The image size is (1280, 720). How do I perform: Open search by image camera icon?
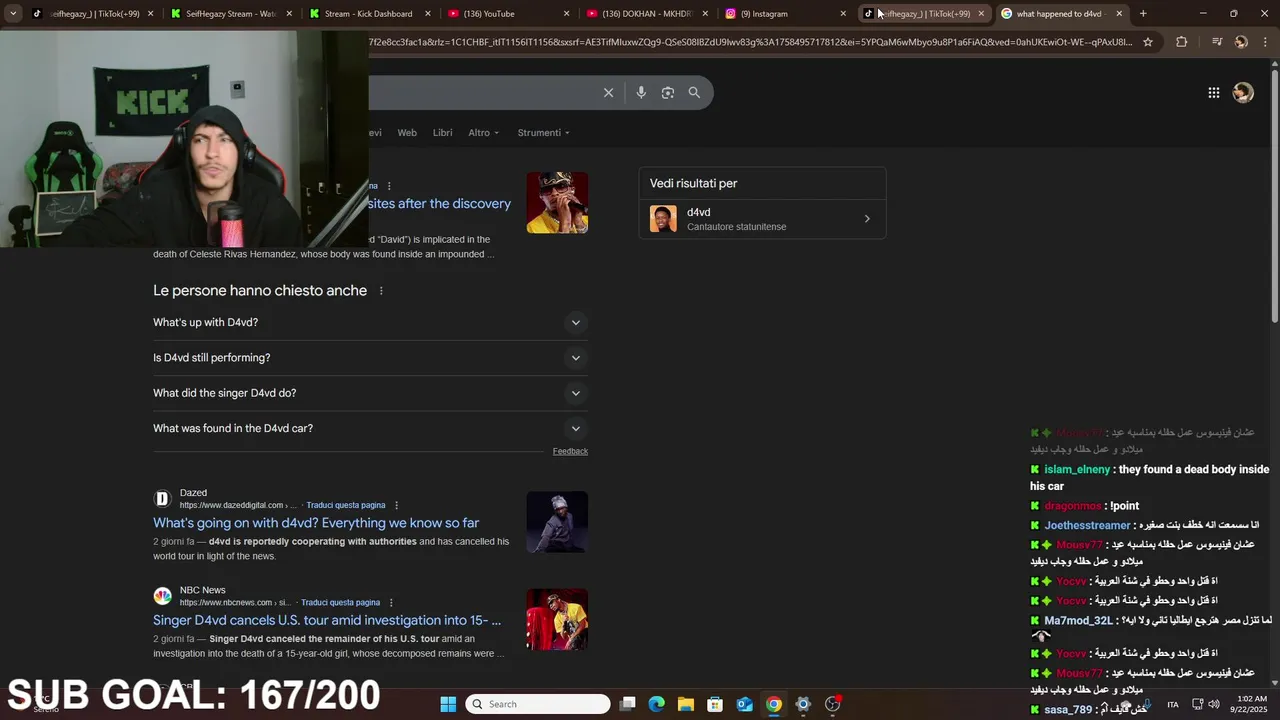668,92
